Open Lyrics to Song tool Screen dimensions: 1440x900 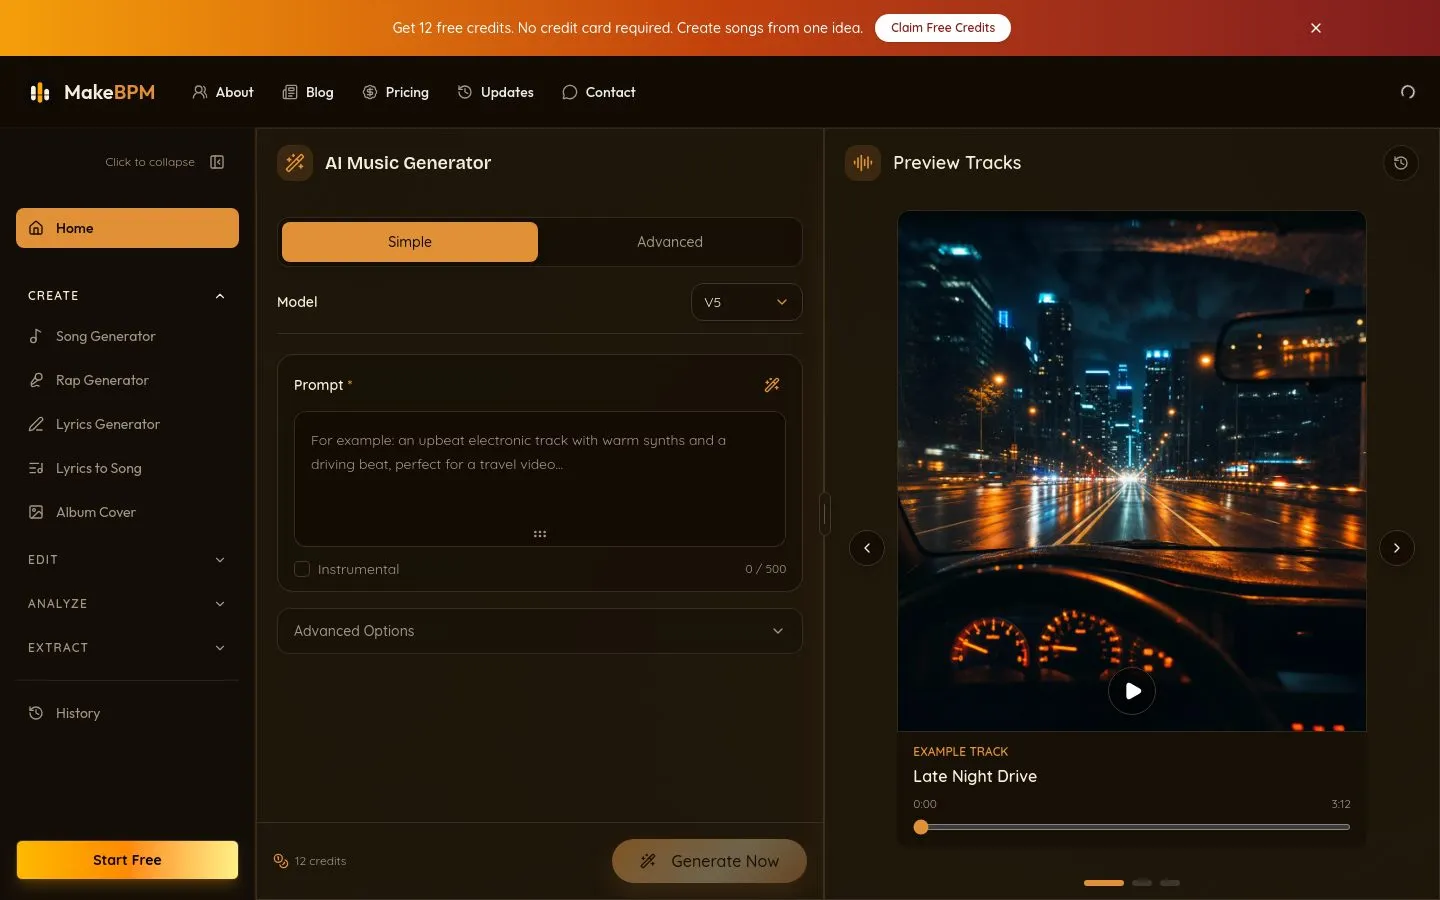(x=127, y=468)
